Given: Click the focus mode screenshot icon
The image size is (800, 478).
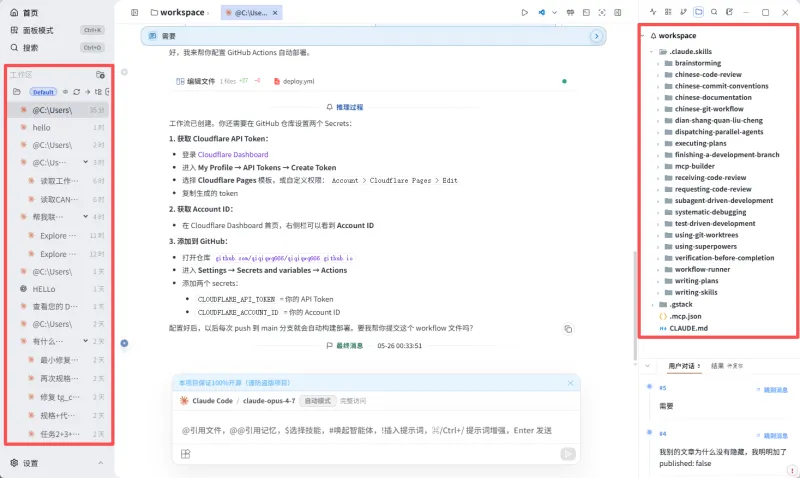Looking at the screenshot, I should 602,13.
